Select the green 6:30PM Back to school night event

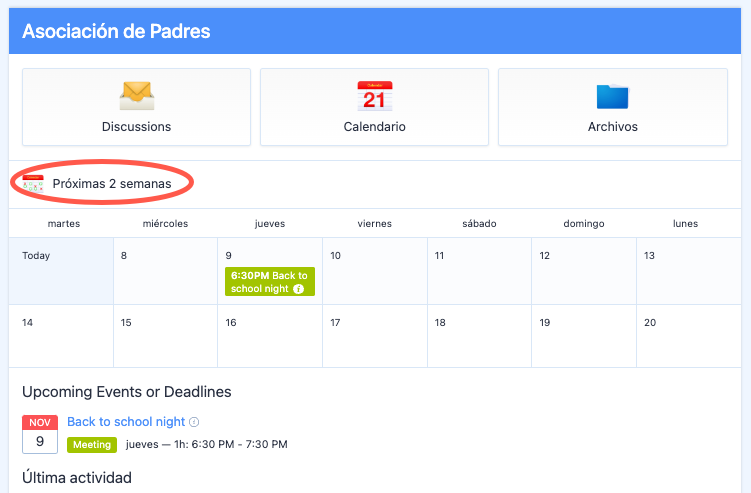(269, 282)
